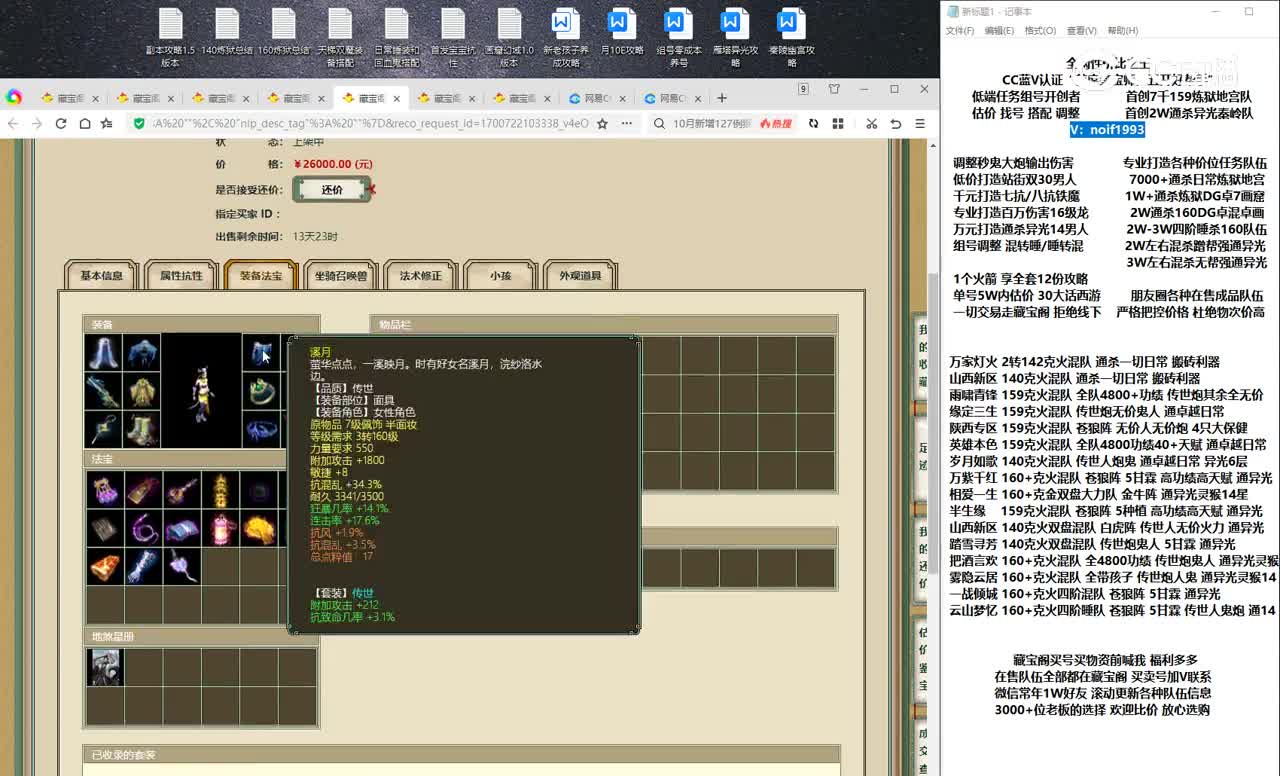Switch to the 小孩 tab

(500, 276)
